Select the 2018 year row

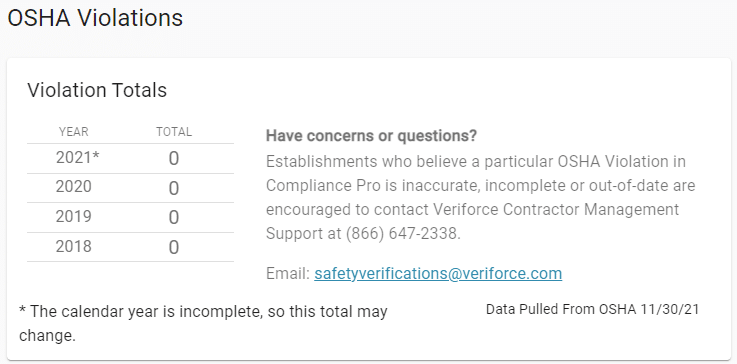[x=130, y=247]
